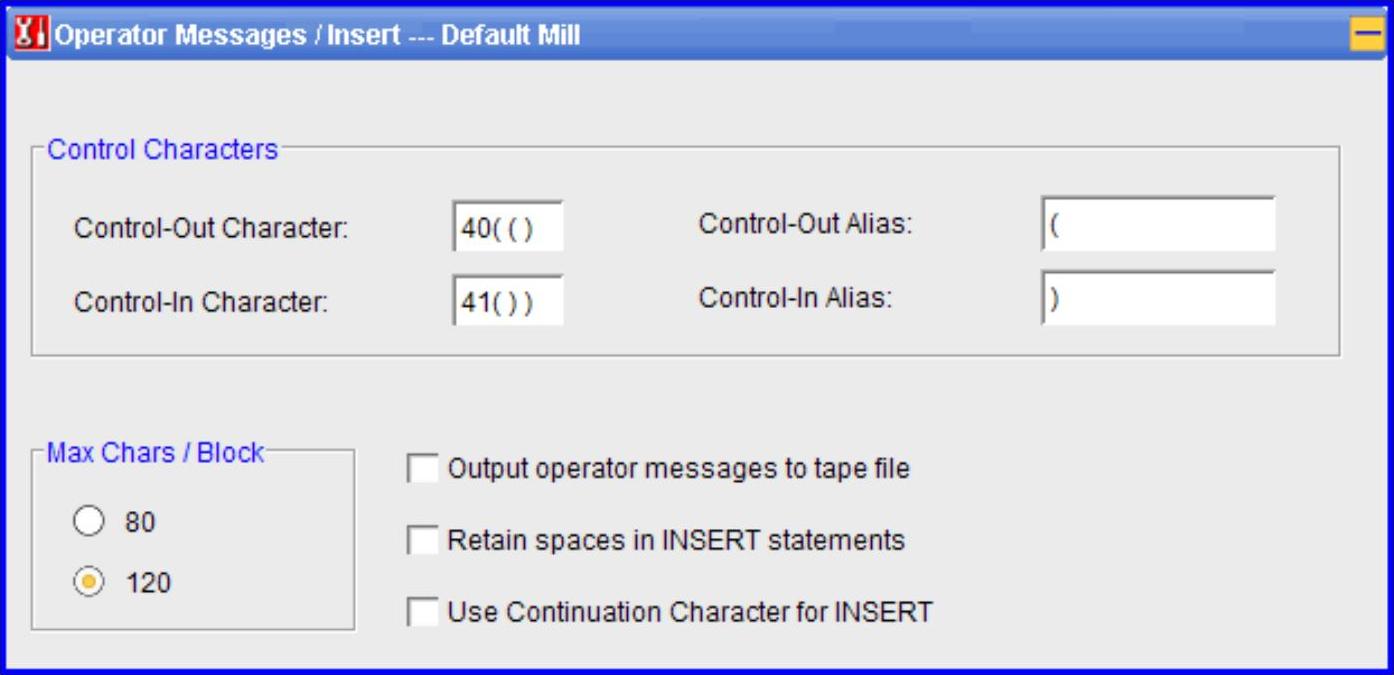Focus the Control-In Character input field
This screenshot has height=675, width=1394.
[x=507, y=301]
